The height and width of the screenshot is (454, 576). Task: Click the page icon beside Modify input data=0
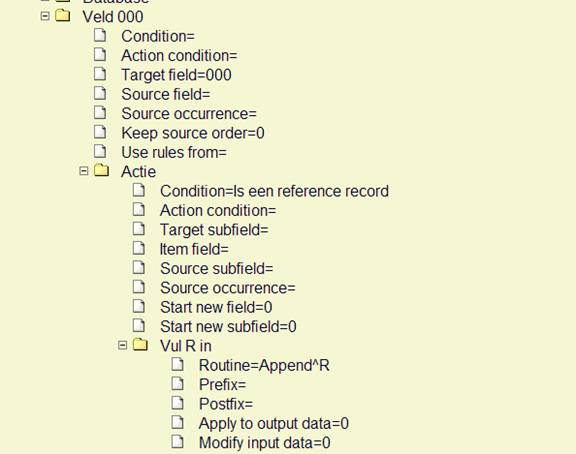coord(178,442)
